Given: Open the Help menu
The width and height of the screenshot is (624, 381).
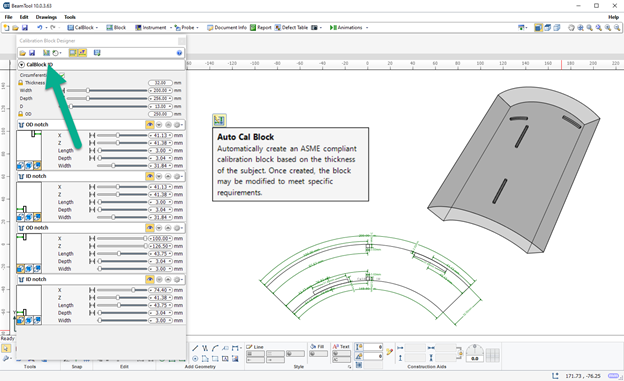Looking at the screenshot, I should (x=613, y=17).
